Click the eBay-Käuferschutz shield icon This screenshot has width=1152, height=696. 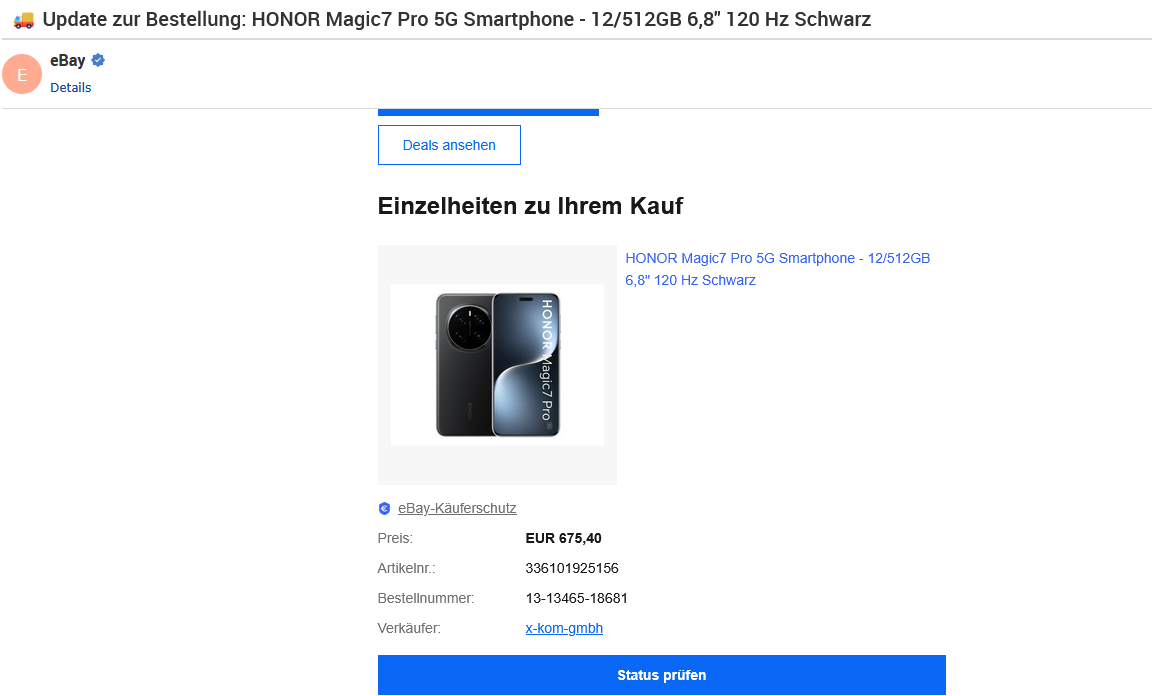click(x=385, y=509)
